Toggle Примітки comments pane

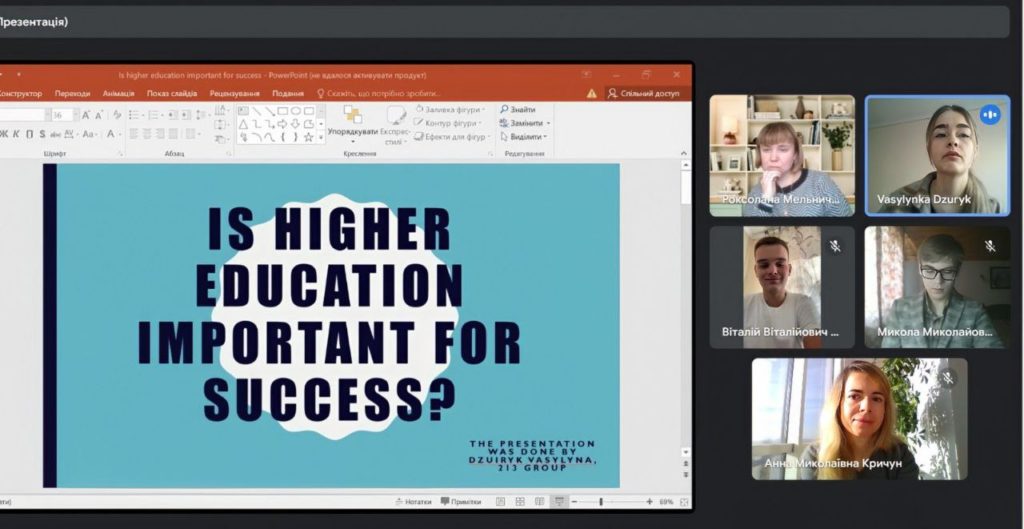[x=460, y=502]
